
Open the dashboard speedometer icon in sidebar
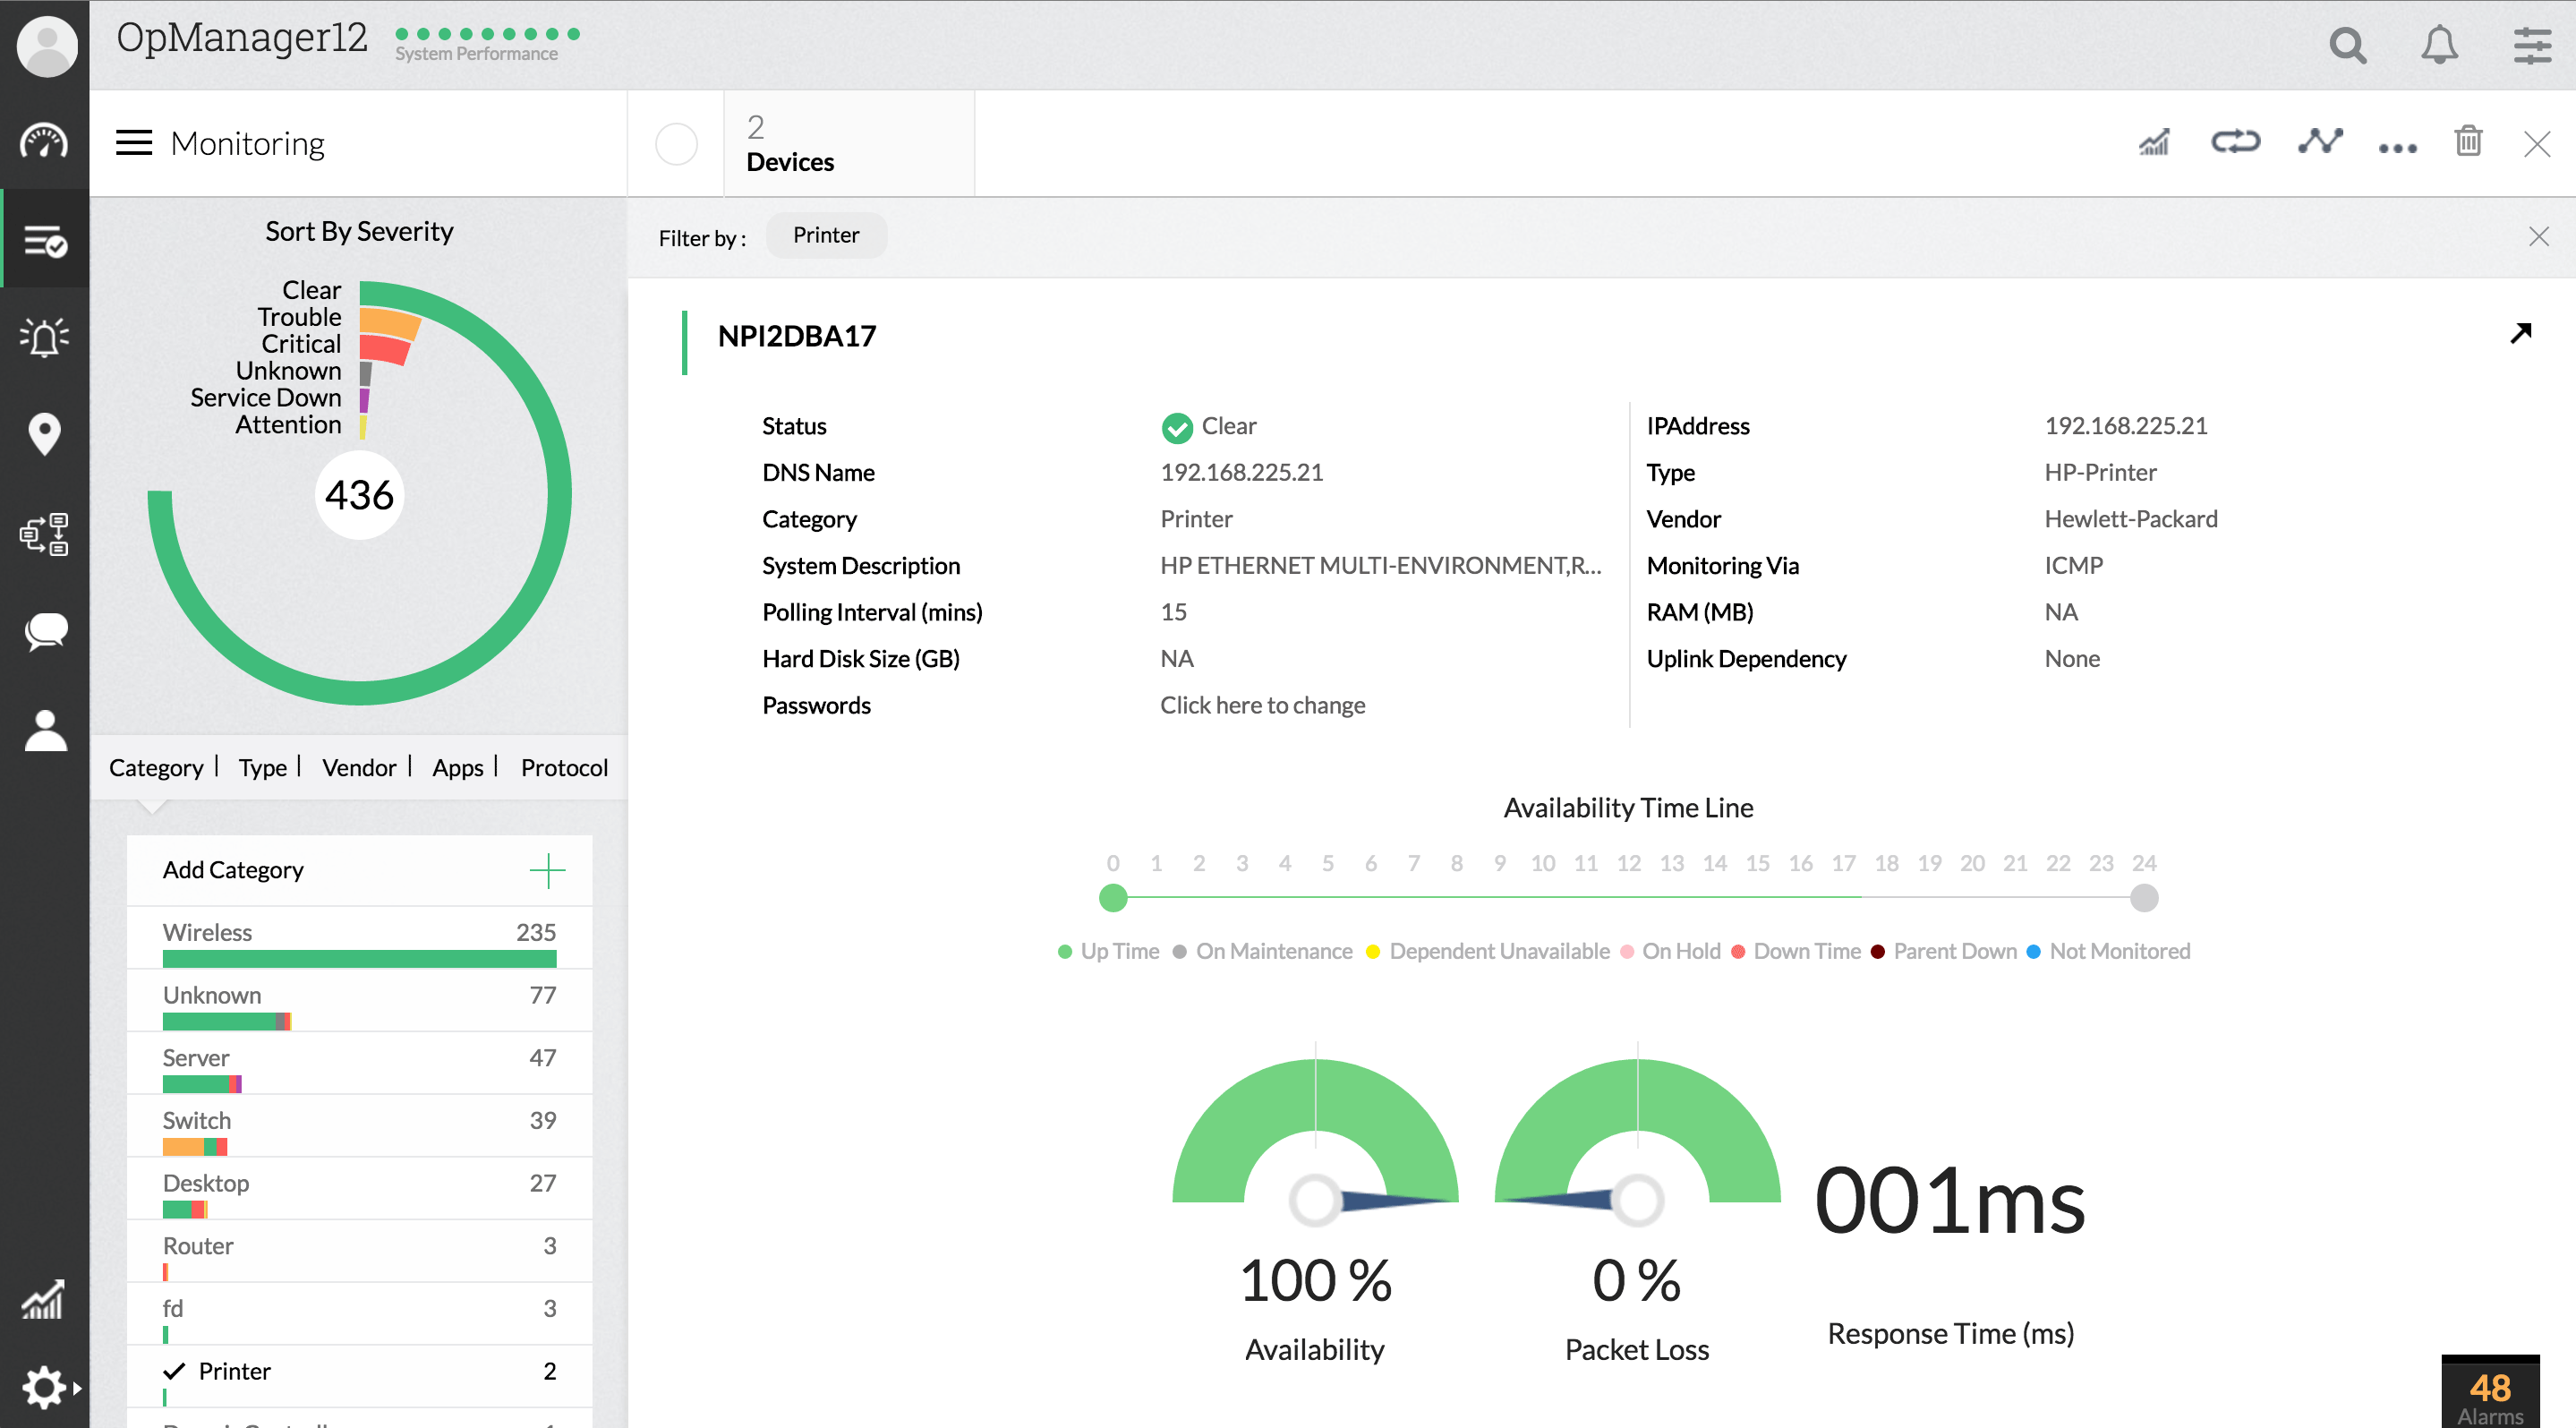click(44, 142)
